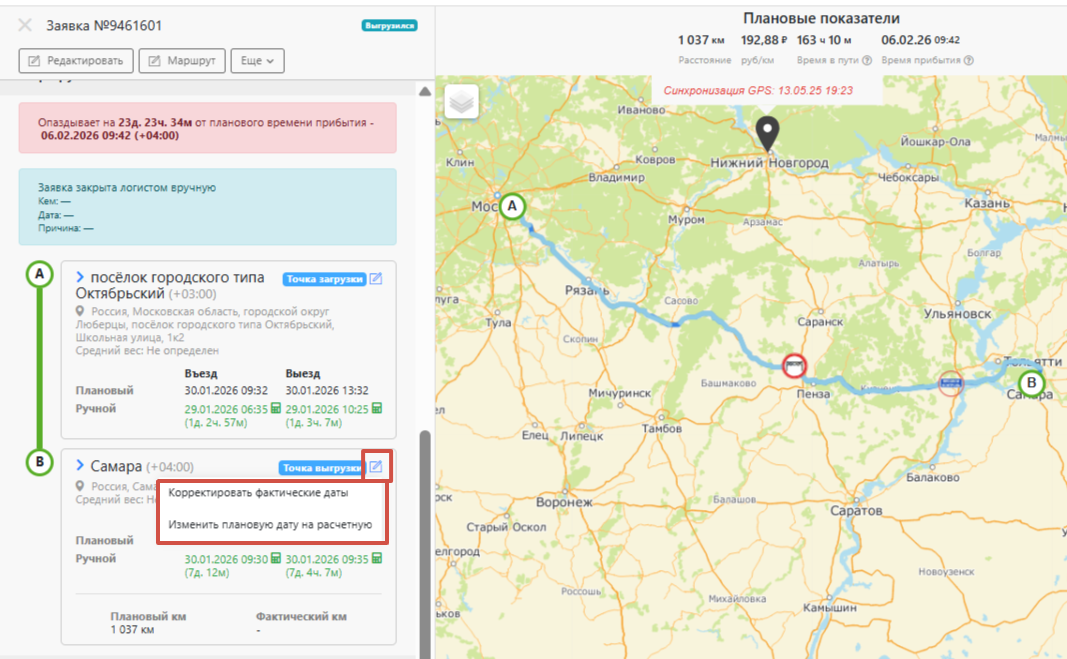The height and width of the screenshot is (659, 1067).
Task: Click the Самара manual exit date 30.01.2026 09:35
Action: [x=327, y=559]
